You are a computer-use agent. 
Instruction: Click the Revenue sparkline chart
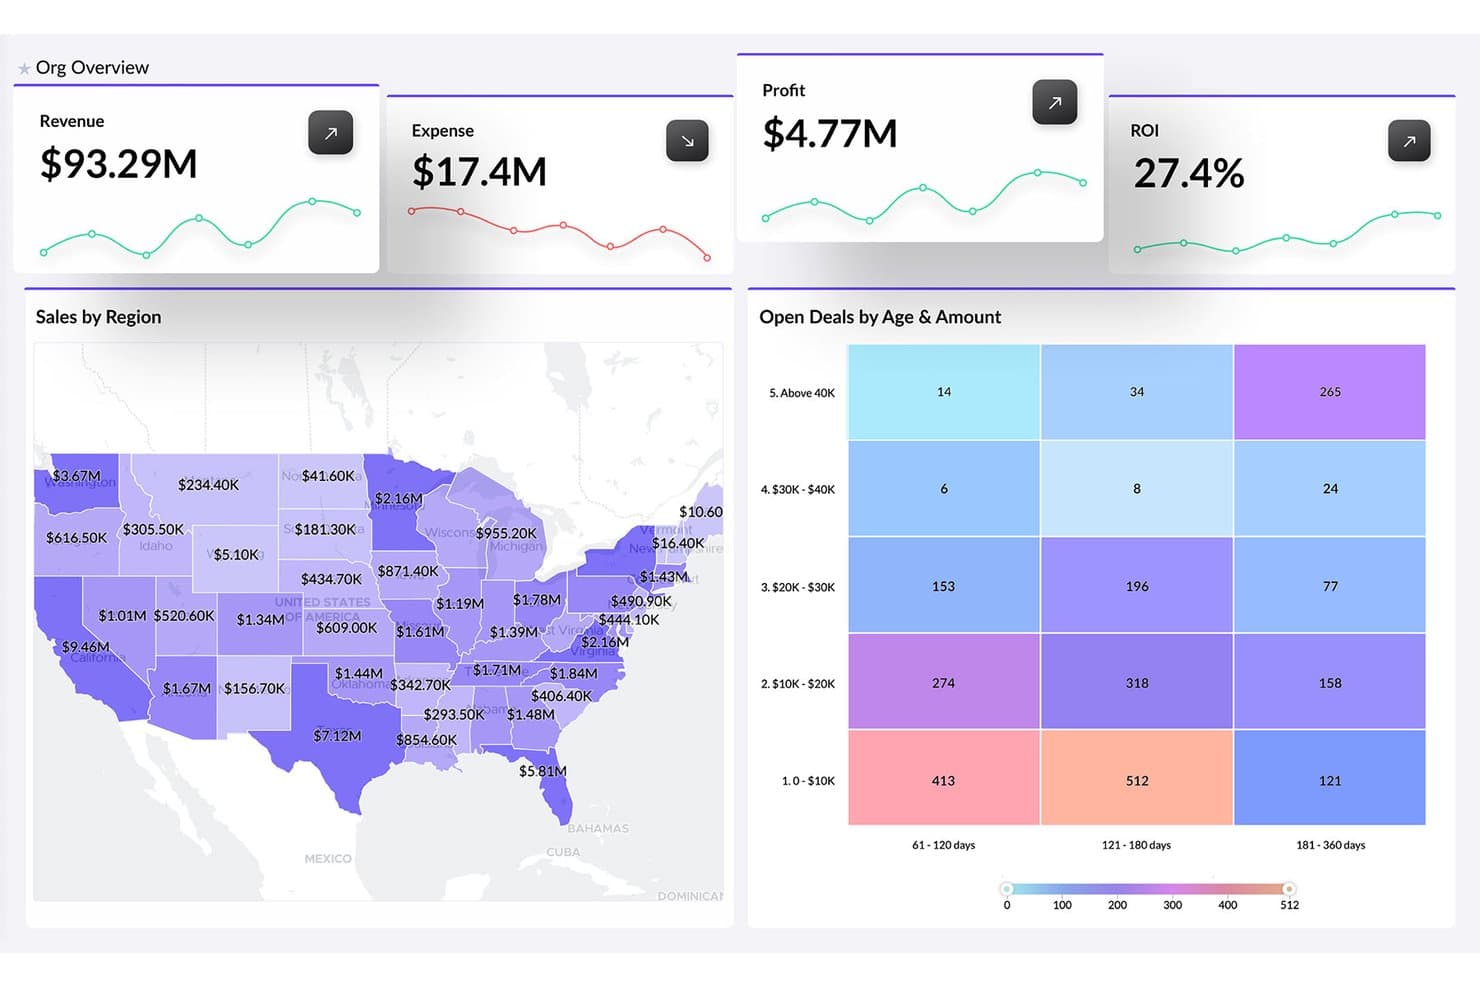click(x=200, y=228)
